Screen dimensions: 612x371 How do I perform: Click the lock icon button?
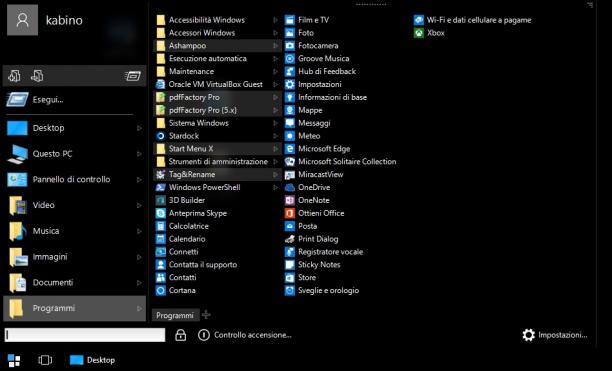click(180, 335)
